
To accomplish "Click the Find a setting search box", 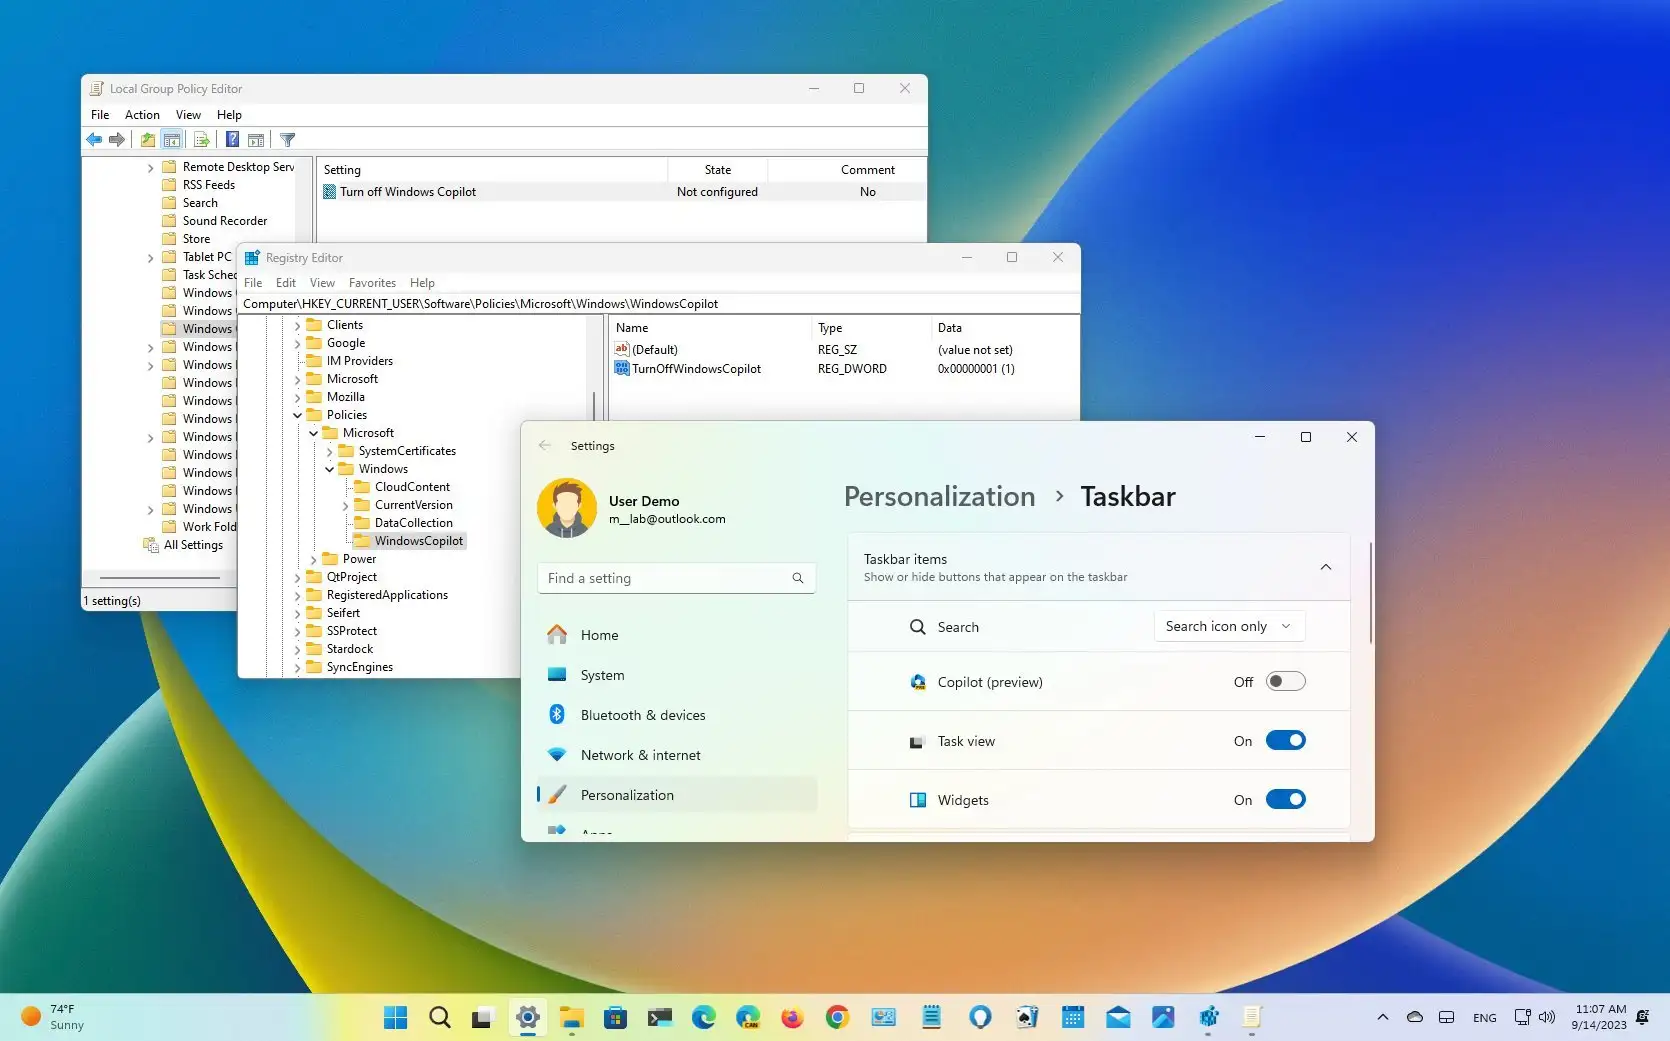I will tap(677, 578).
